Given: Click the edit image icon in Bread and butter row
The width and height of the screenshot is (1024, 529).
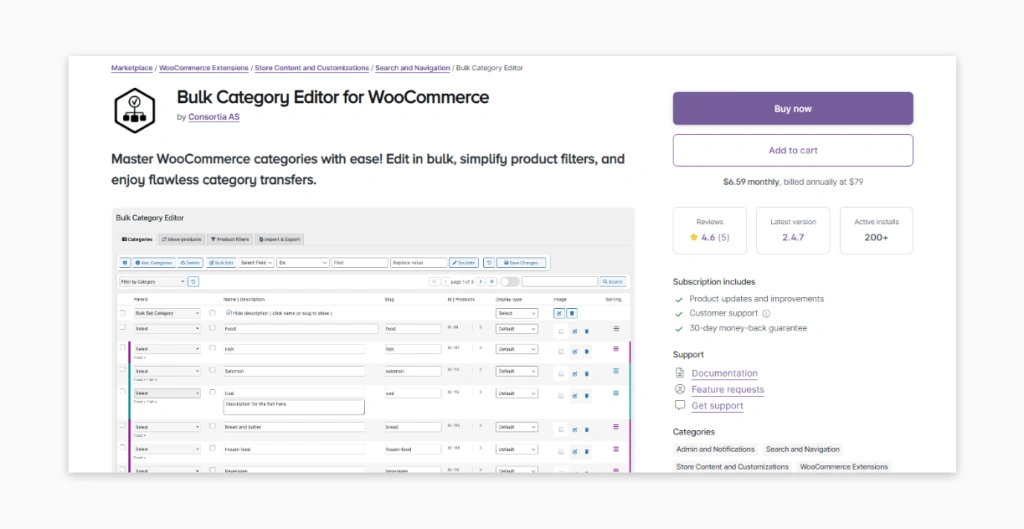Looking at the screenshot, I should click(x=575, y=429).
